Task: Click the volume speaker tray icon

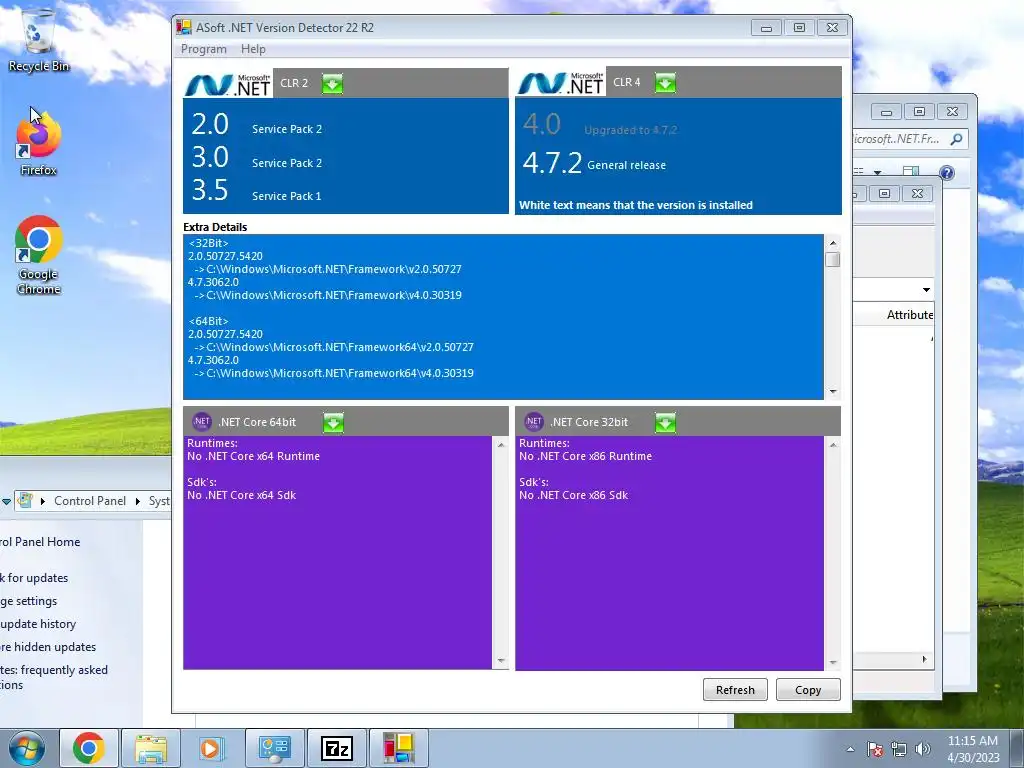Action: click(923, 749)
